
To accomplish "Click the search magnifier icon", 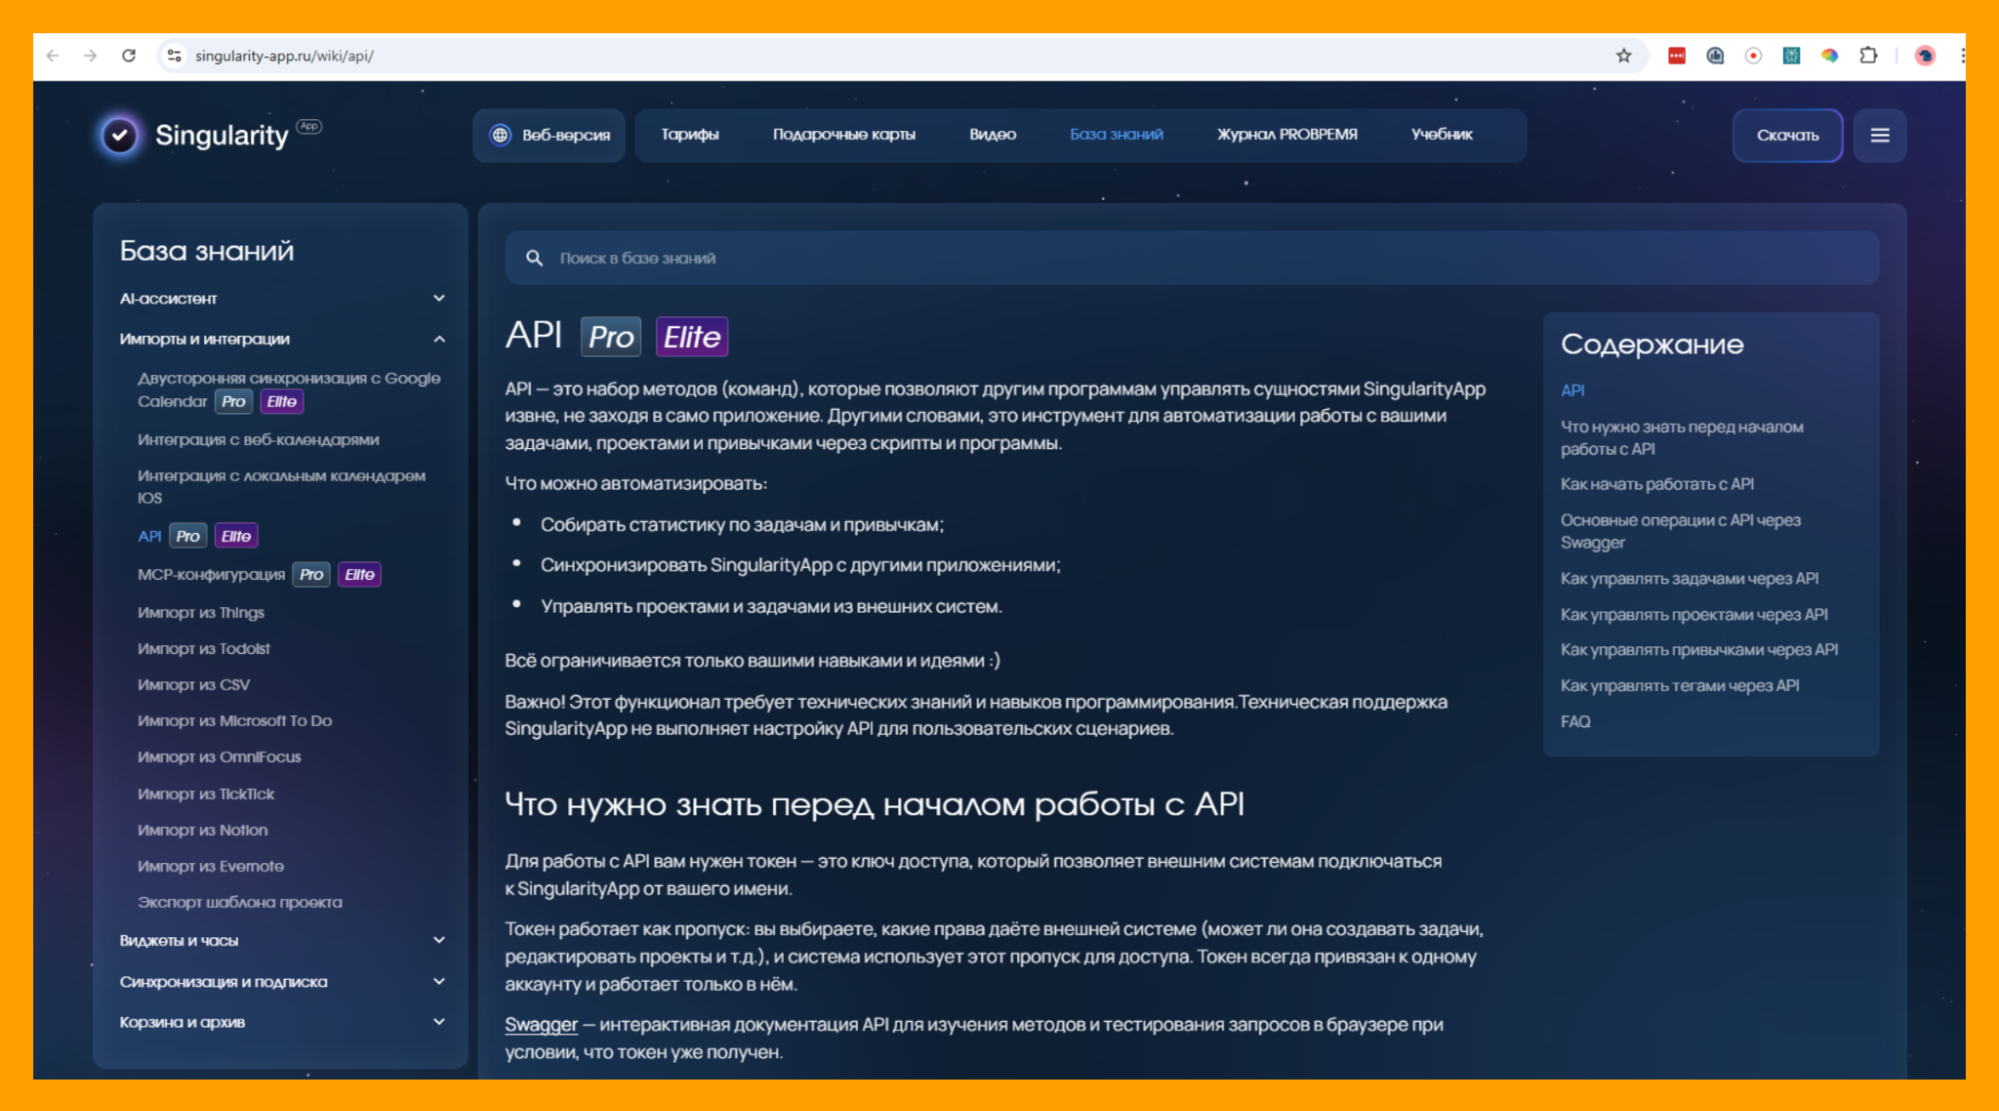I will (534, 258).
